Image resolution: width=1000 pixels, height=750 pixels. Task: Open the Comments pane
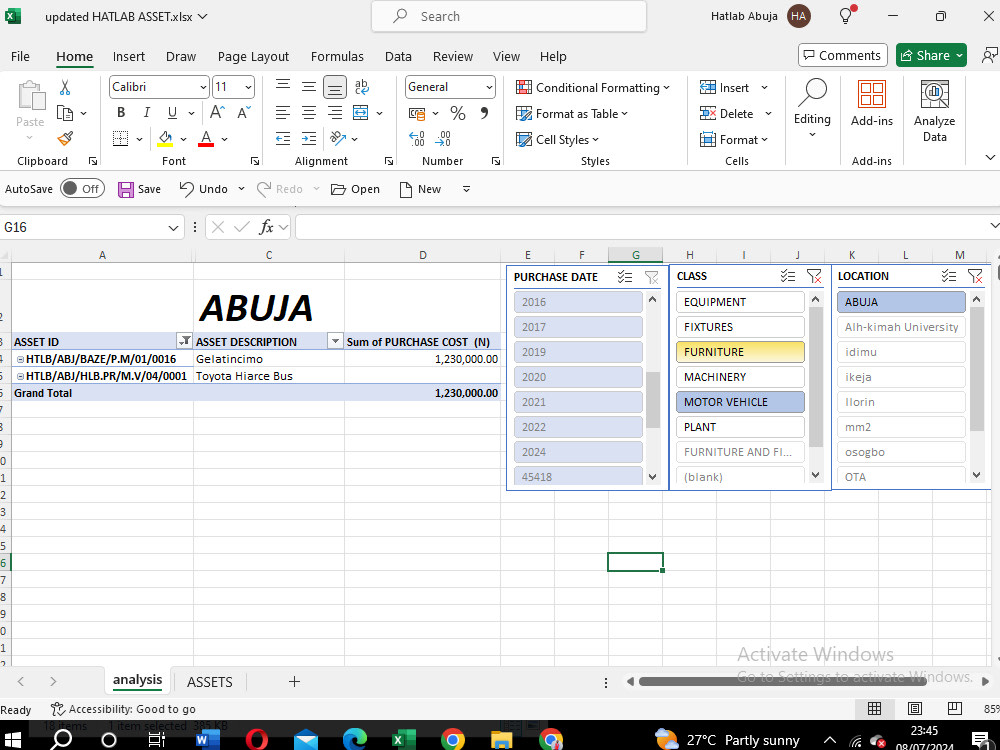pos(842,55)
